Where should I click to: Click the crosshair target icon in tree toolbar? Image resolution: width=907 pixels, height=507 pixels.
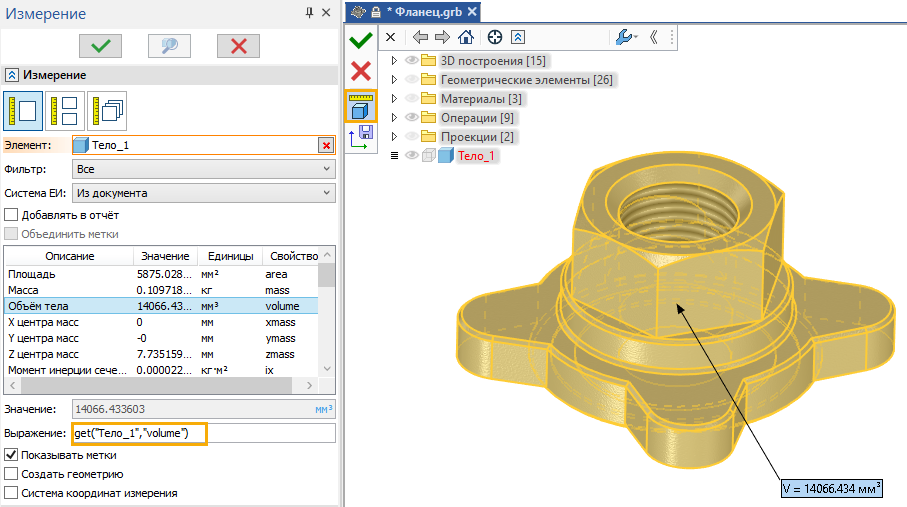[x=494, y=37]
